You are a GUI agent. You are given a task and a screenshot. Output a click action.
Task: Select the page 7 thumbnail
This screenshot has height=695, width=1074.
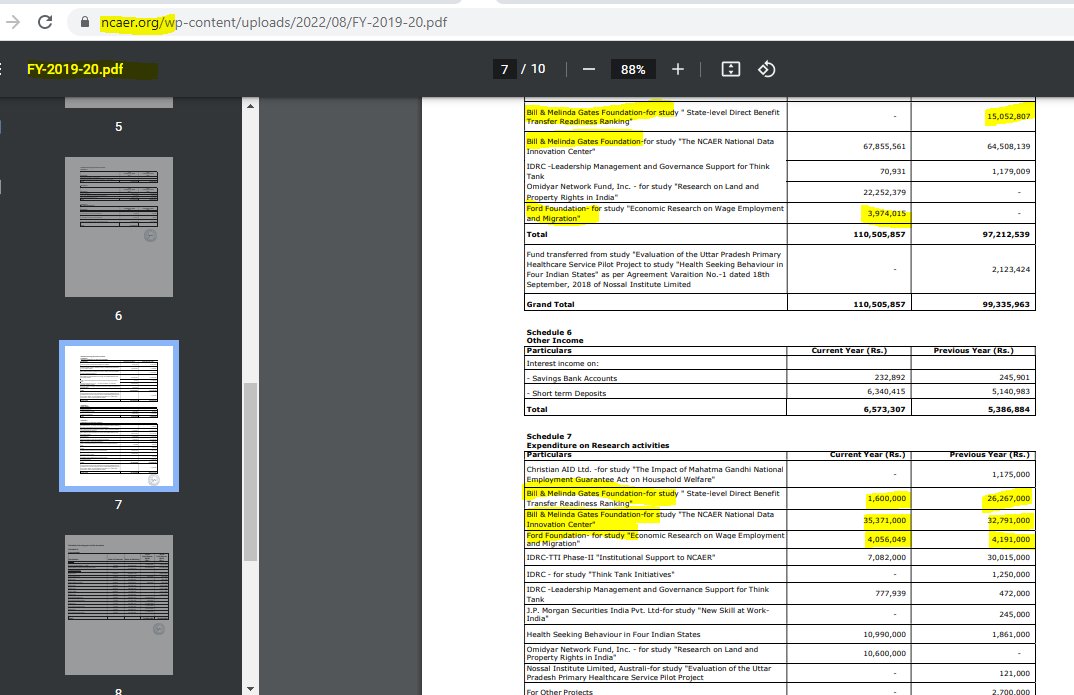coord(119,416)
